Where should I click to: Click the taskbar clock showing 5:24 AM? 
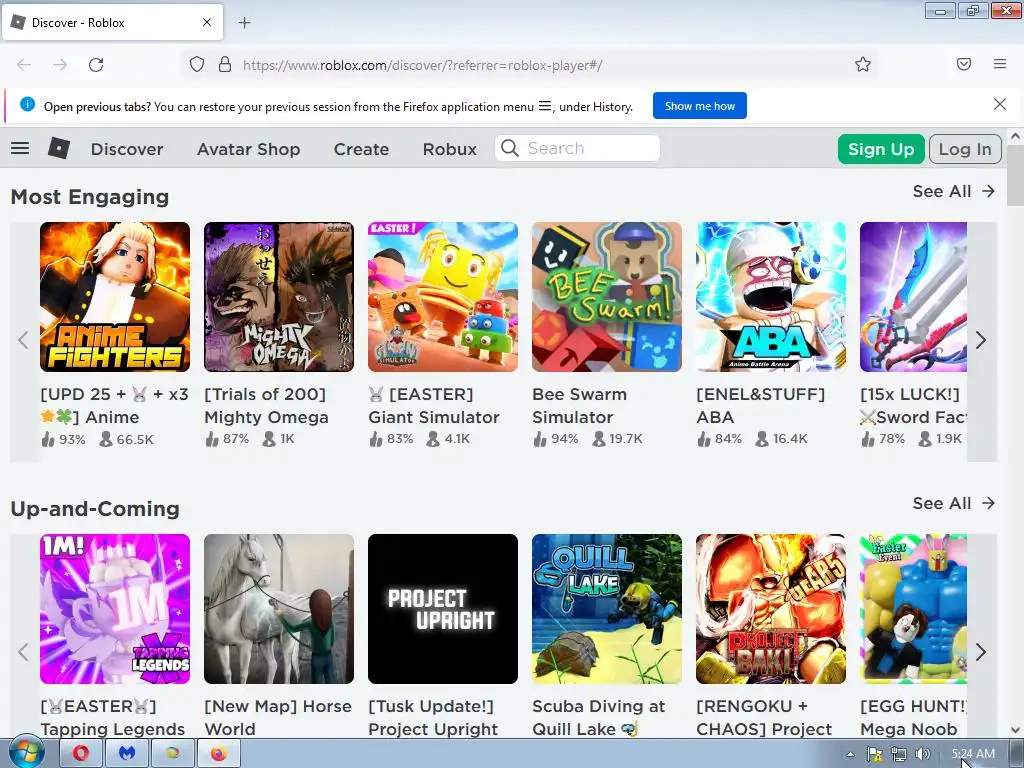coord(973,754)
